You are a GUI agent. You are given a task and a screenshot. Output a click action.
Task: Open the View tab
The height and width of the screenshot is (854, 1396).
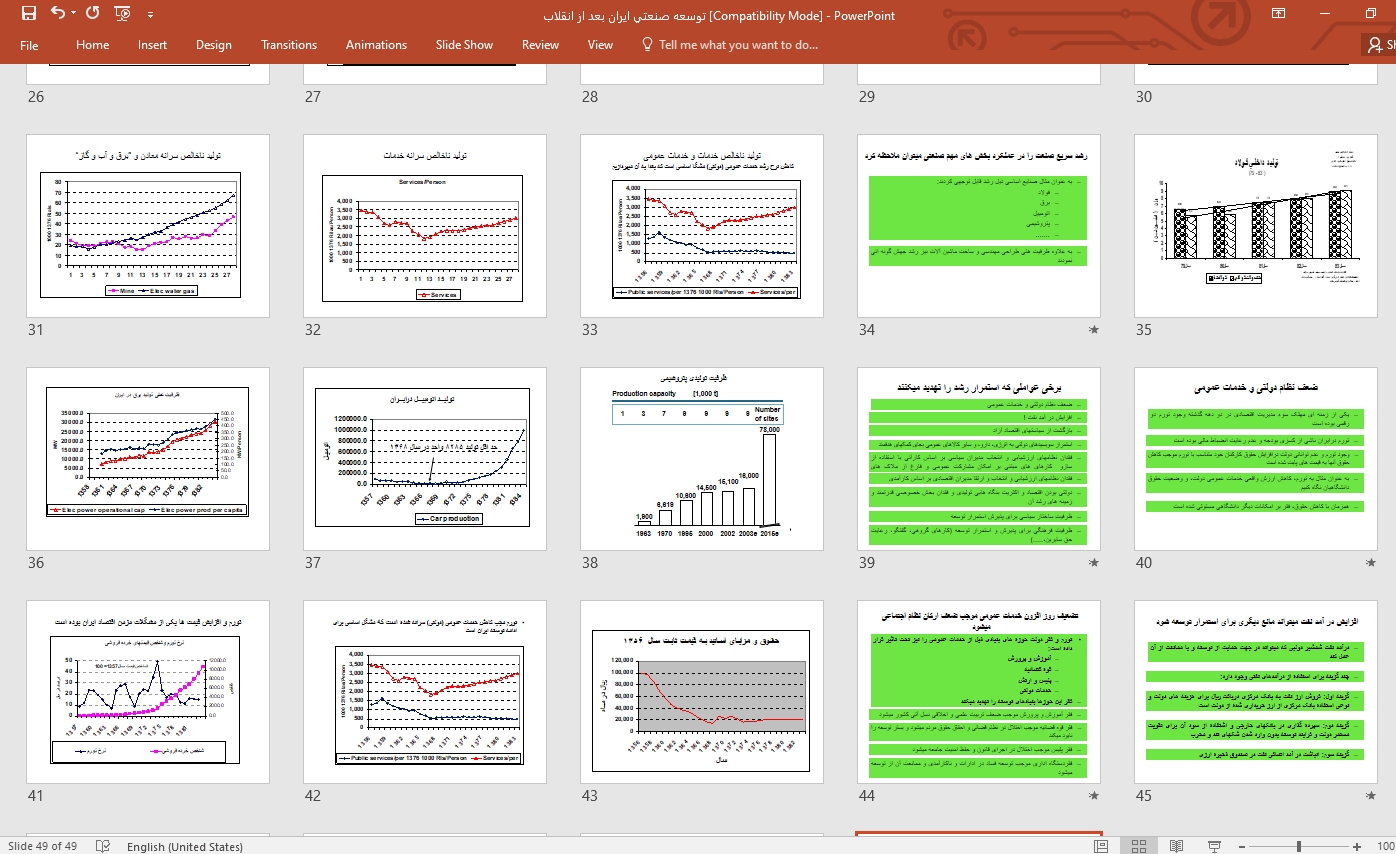(x=600, y=45)
